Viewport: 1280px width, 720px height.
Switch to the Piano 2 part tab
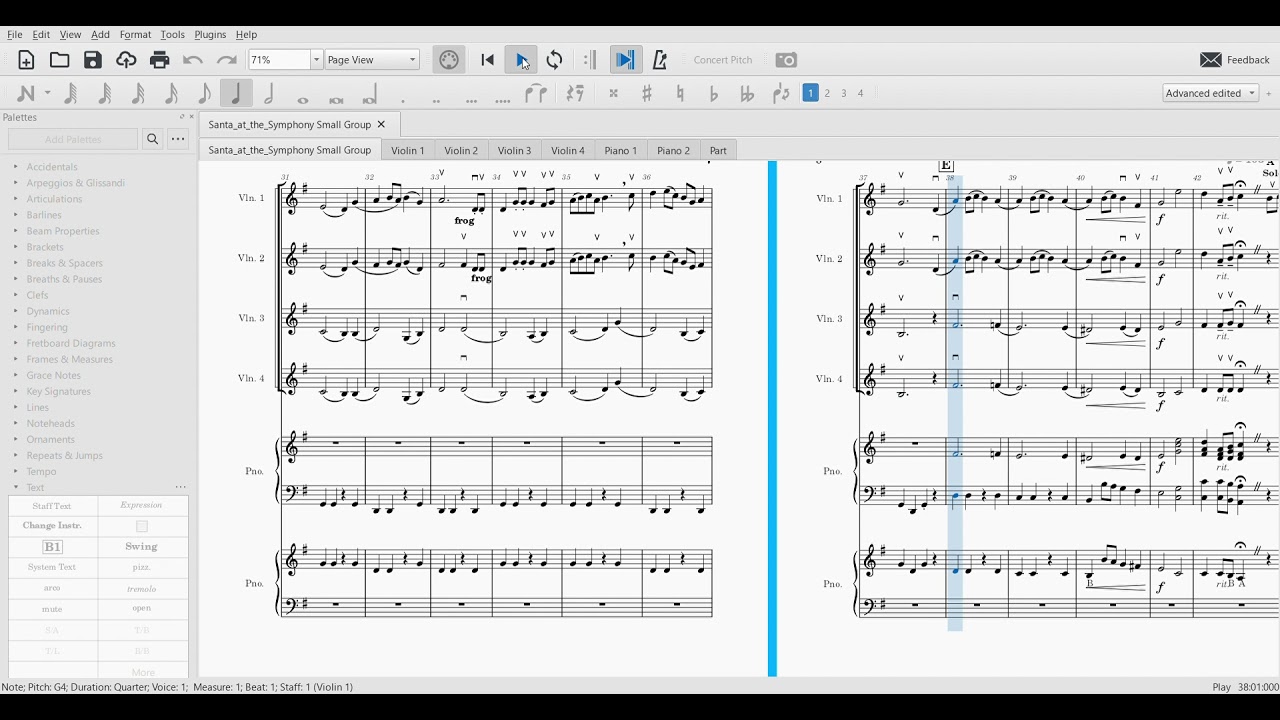point(673,150)
